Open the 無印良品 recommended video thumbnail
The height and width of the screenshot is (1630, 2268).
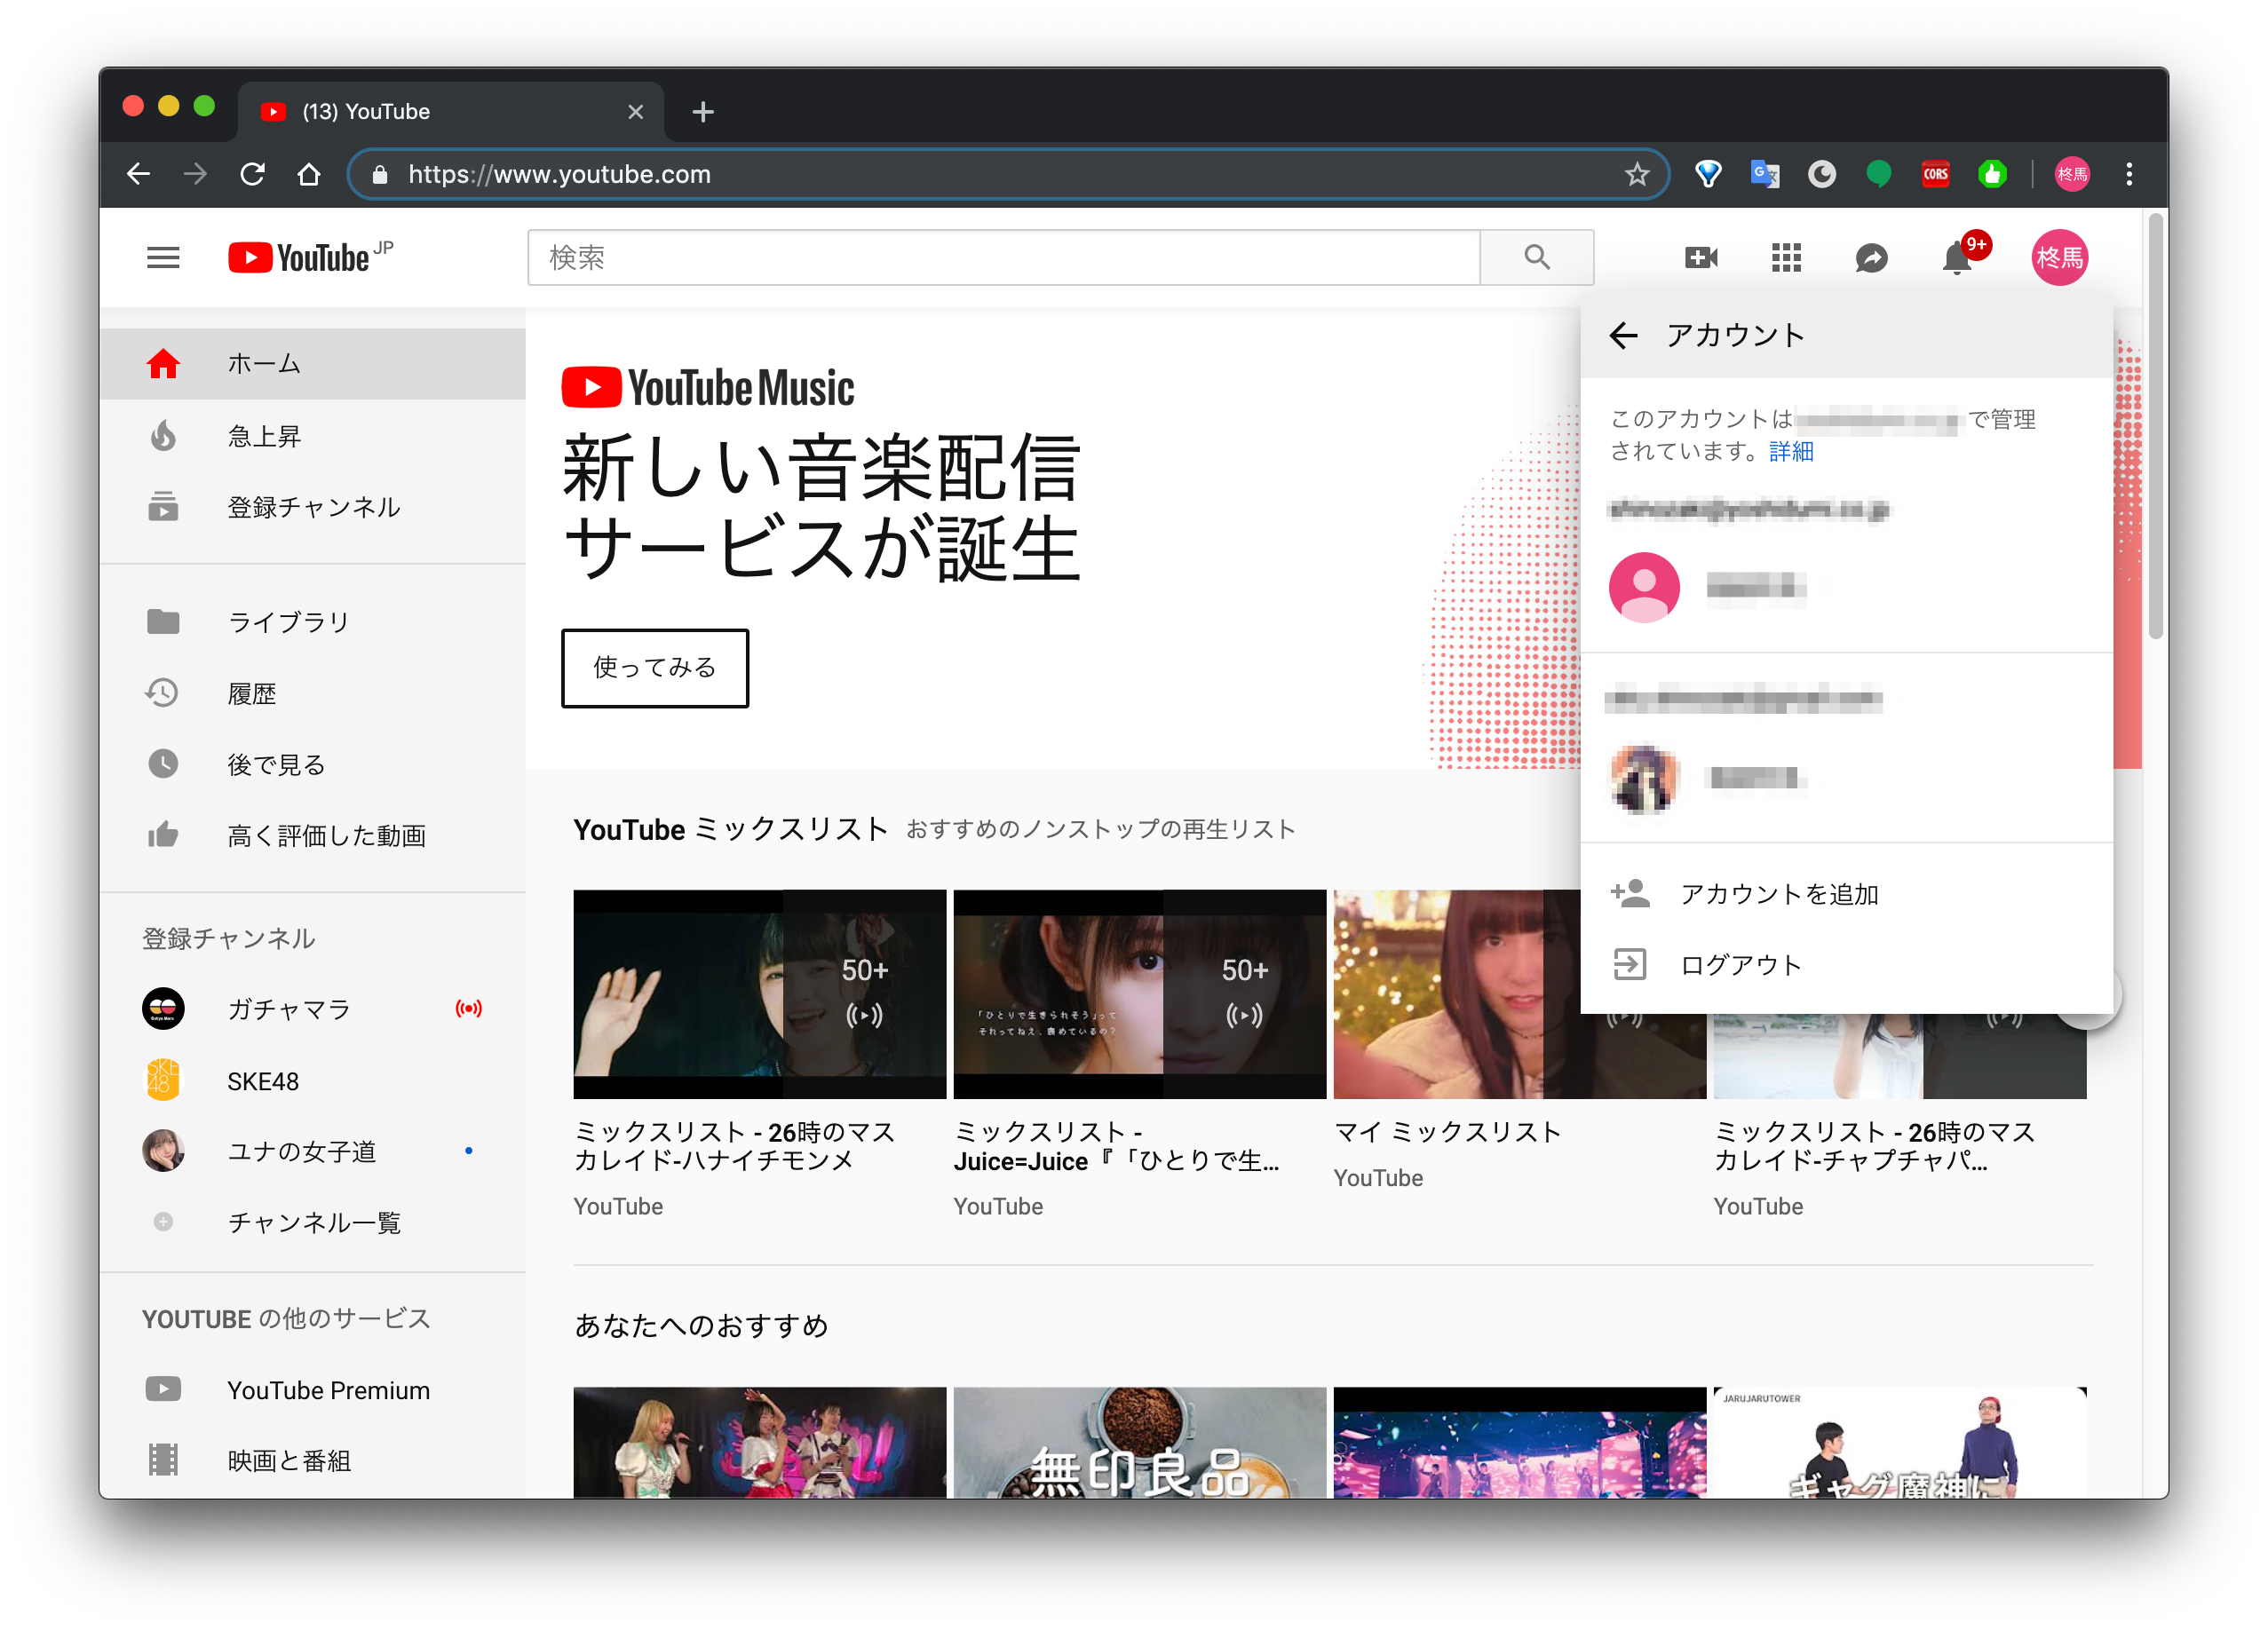(1139, 1442)
